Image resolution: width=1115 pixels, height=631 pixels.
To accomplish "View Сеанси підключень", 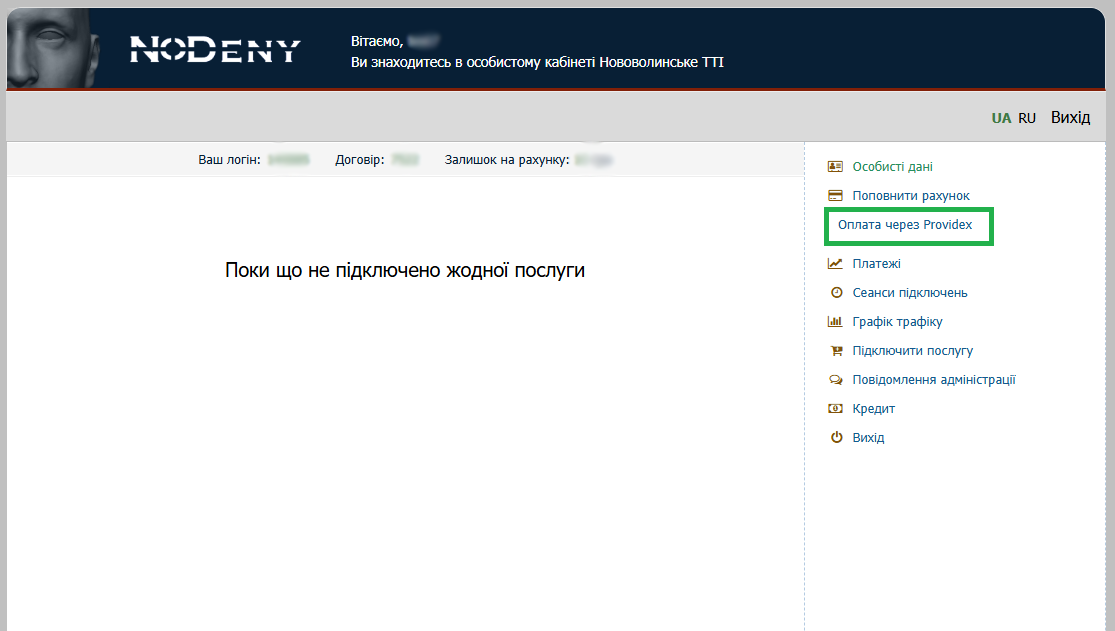I will point(909,292).
